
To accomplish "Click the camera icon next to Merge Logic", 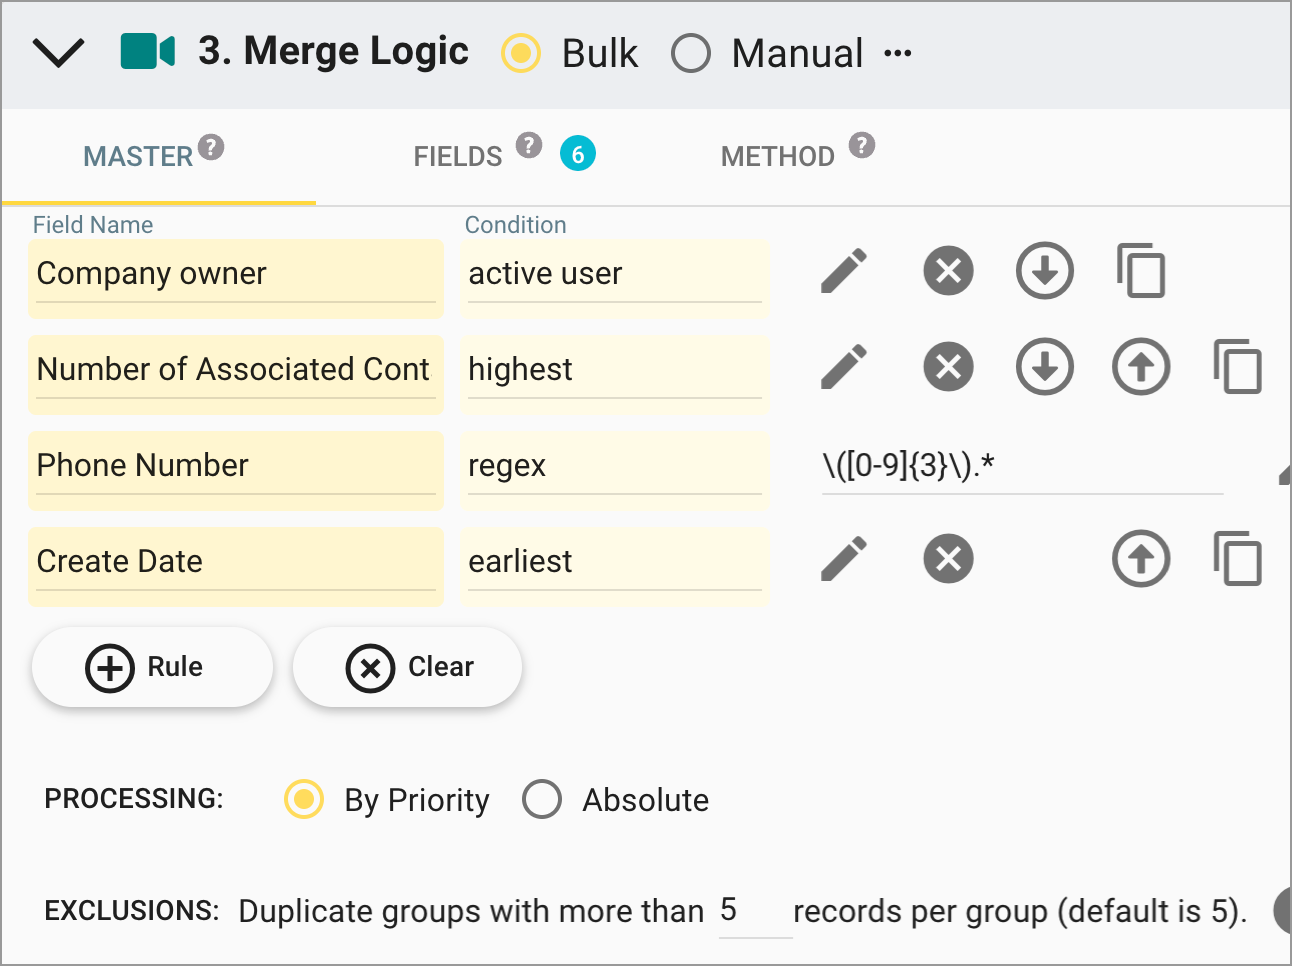I will click(146, 52).
